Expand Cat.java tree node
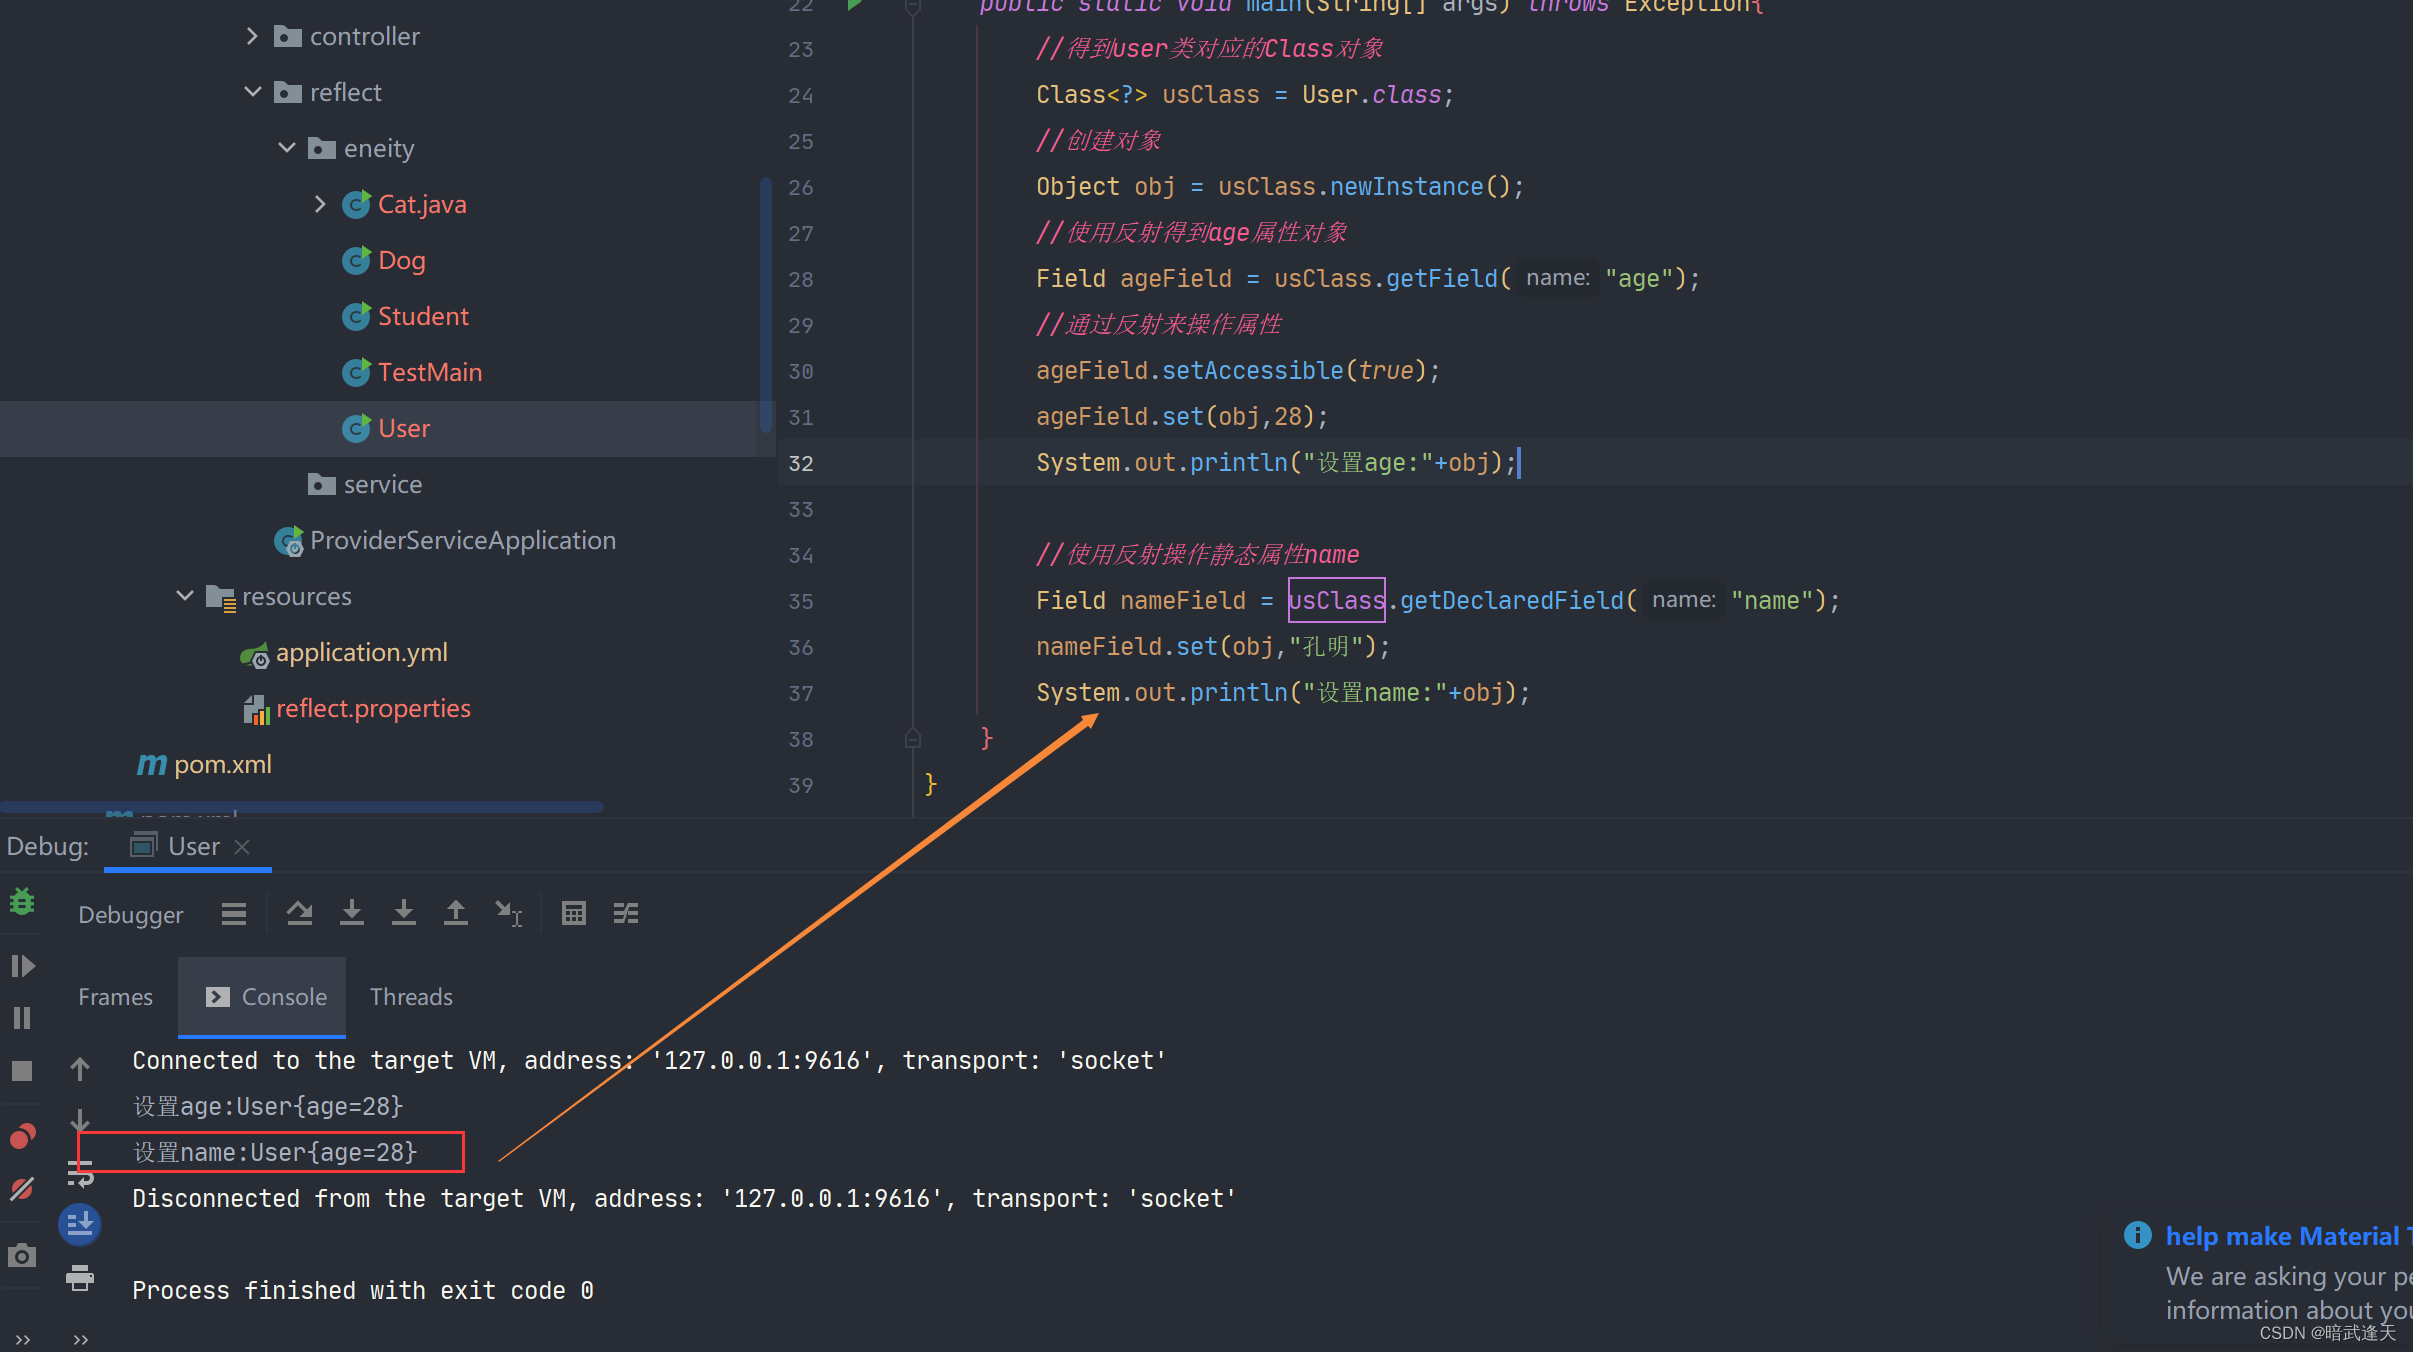This screenshot has width=2413, height=1352. tap(320, 204)
